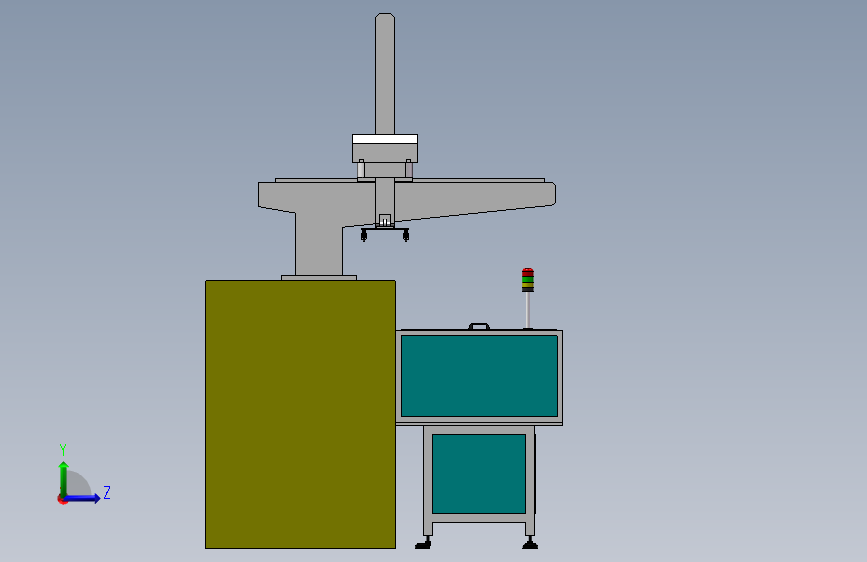Screen dimensions: 867x562
Task: Select the red-yellow-green signal tower light
Action: pos(528,280)
